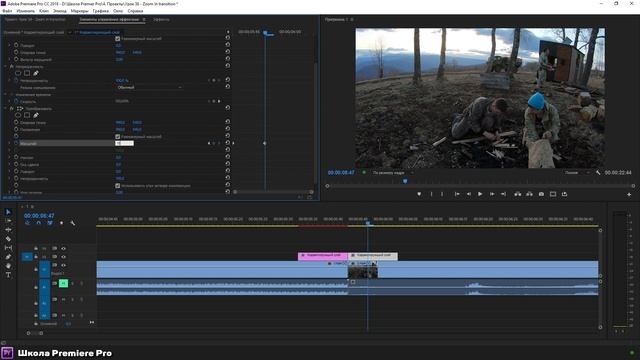The width and height of the screenshot is (640, 360).
Task: Create rectangle mask under Transform effect
Action: coord(27,115)
